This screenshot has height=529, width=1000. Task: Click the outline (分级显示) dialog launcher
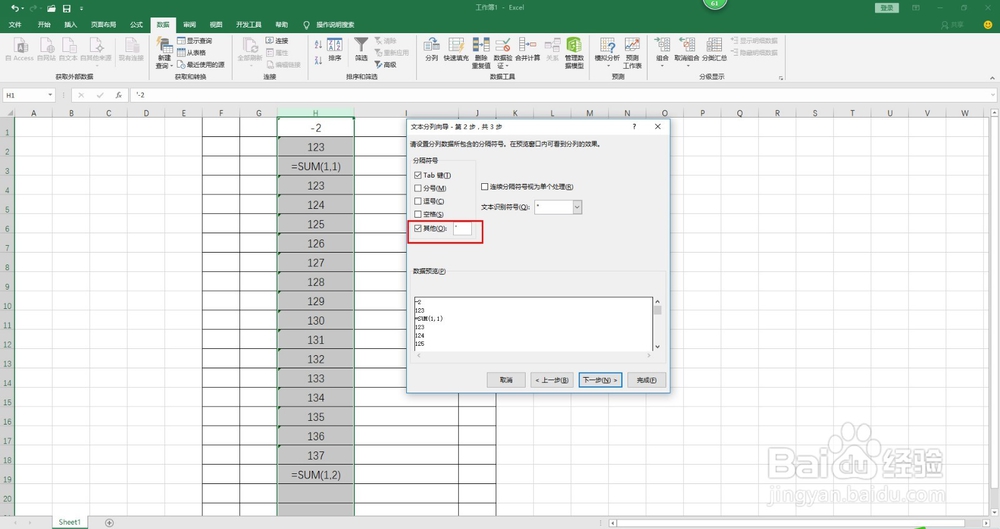[781, 78]
